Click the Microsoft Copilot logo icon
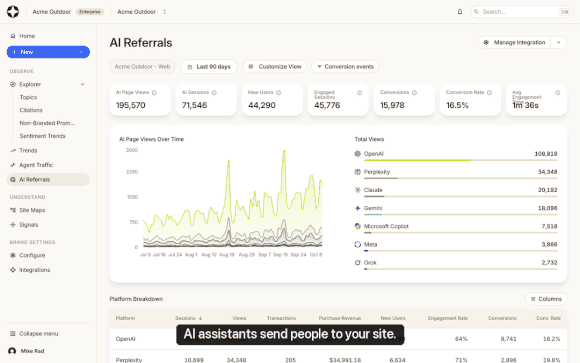The height and width of the screenshot is (363, 580). pos(358,226)
